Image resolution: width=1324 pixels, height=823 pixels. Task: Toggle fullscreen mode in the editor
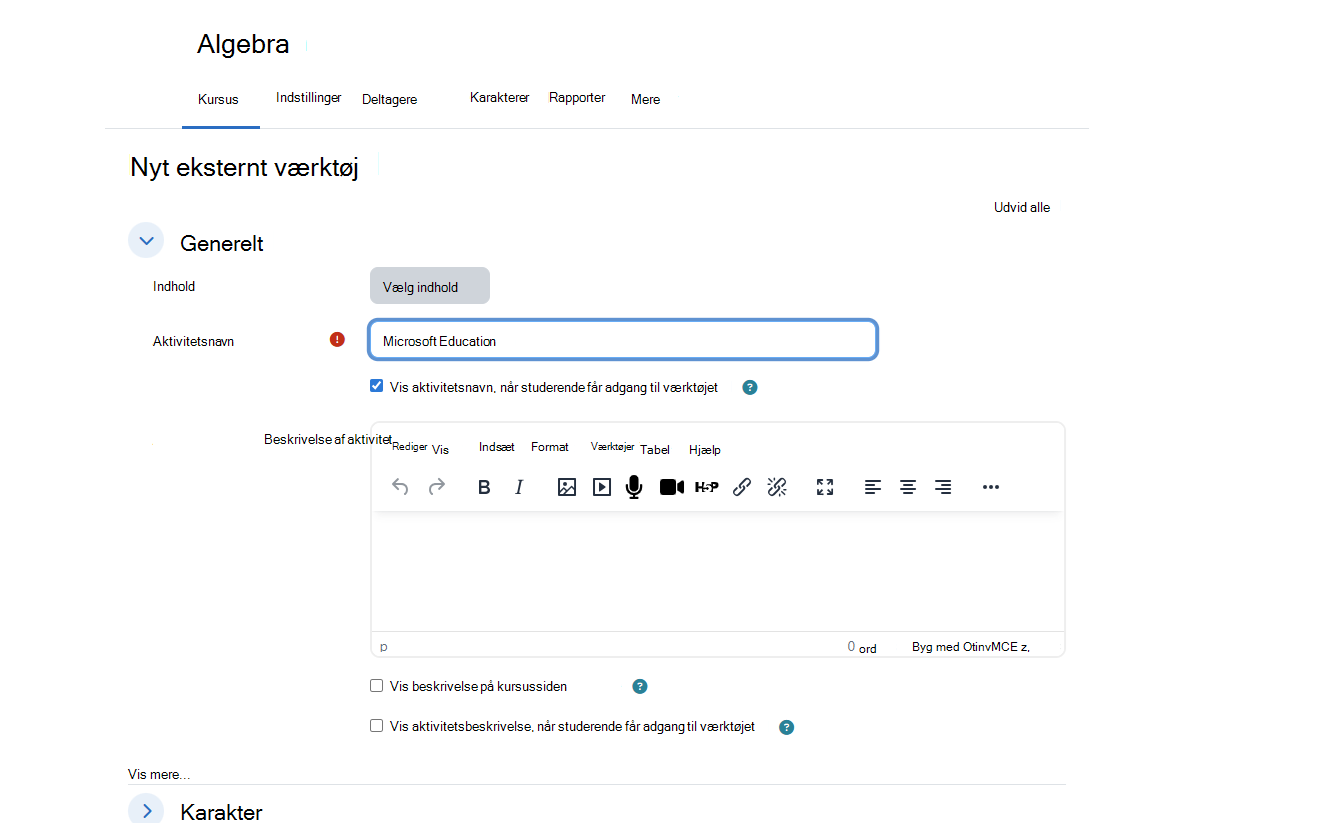(825, 487)
